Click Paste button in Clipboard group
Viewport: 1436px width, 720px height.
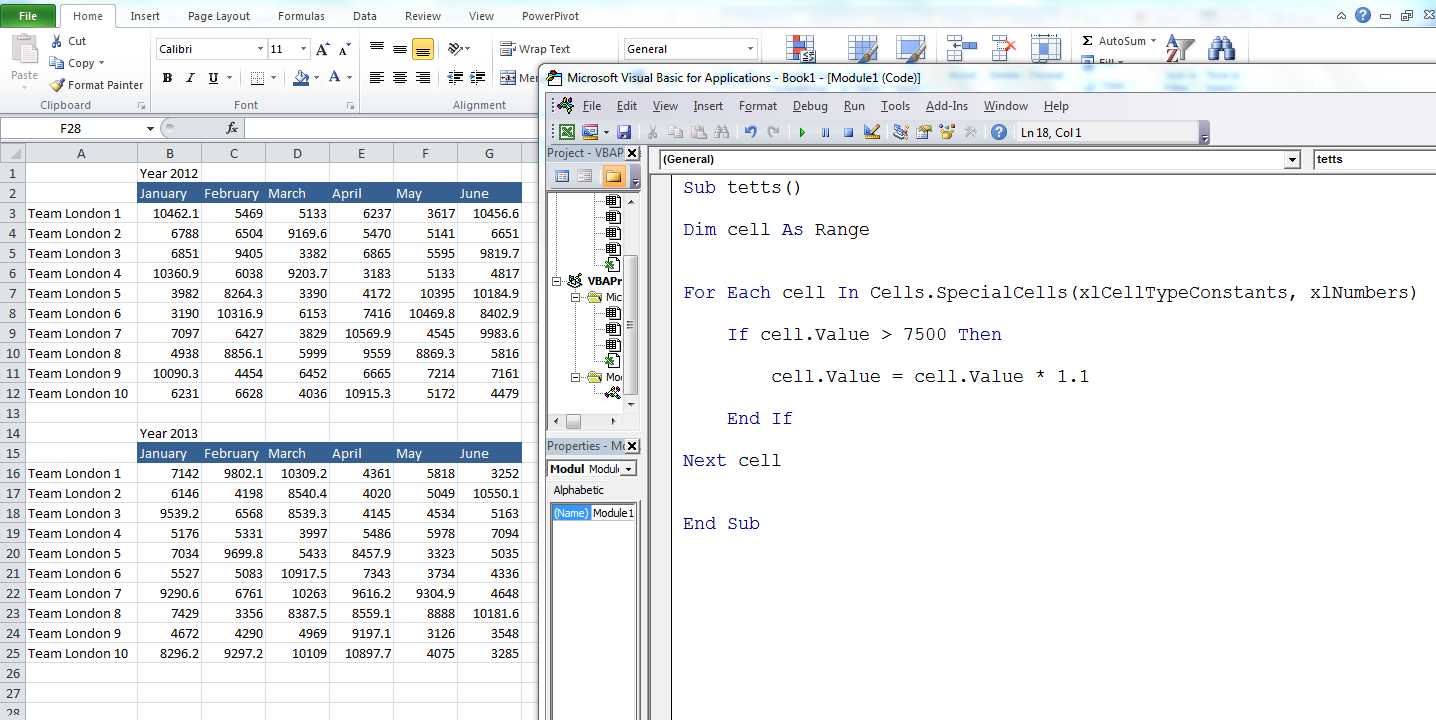coord(24,62)
